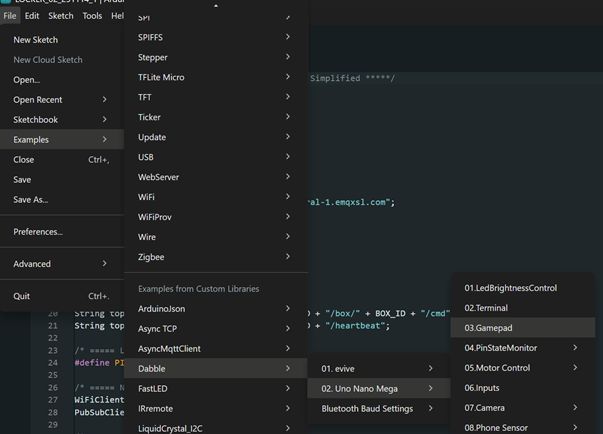Expand Ticker examples submenu
The image size is (603, 434).
(x=215, y=117)
